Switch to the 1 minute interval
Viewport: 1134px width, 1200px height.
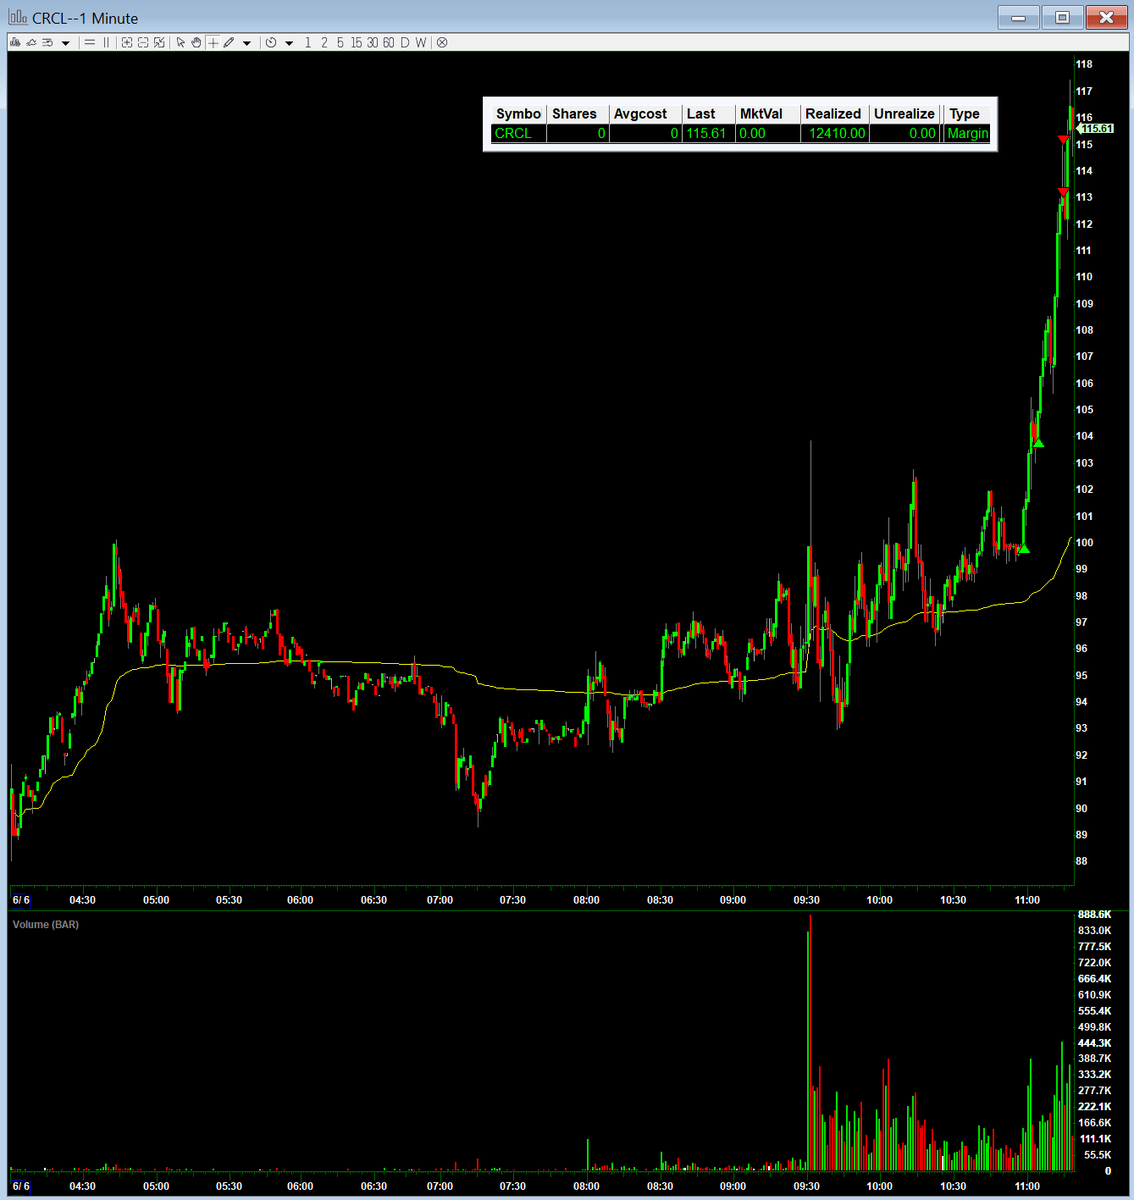[308, 43]
